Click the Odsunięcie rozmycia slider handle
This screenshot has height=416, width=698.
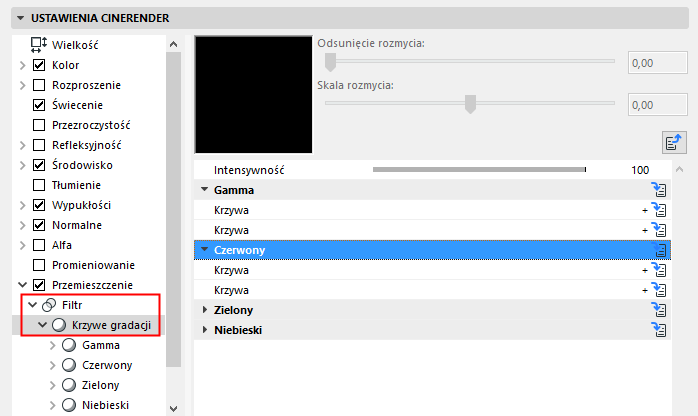pos(330,62)
